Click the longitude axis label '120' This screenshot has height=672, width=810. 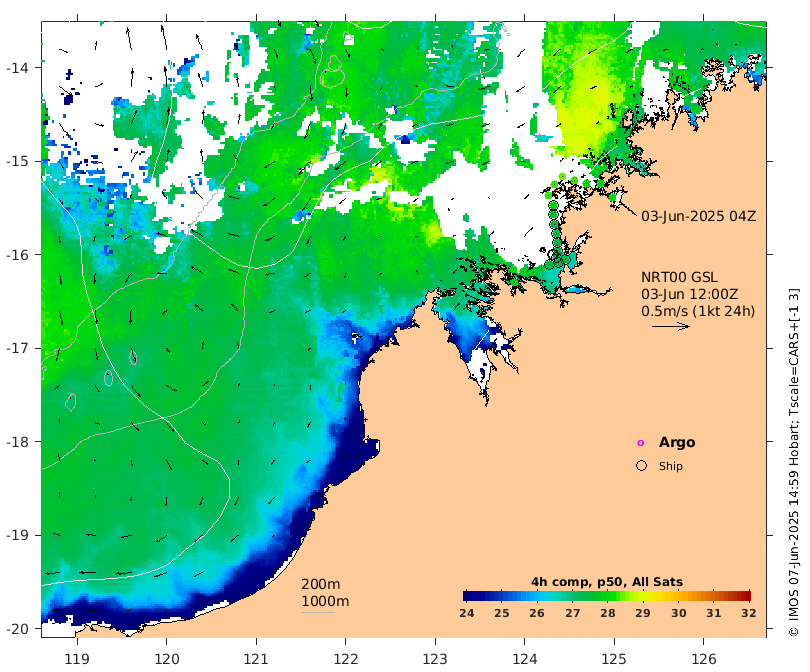coord(167,659)
